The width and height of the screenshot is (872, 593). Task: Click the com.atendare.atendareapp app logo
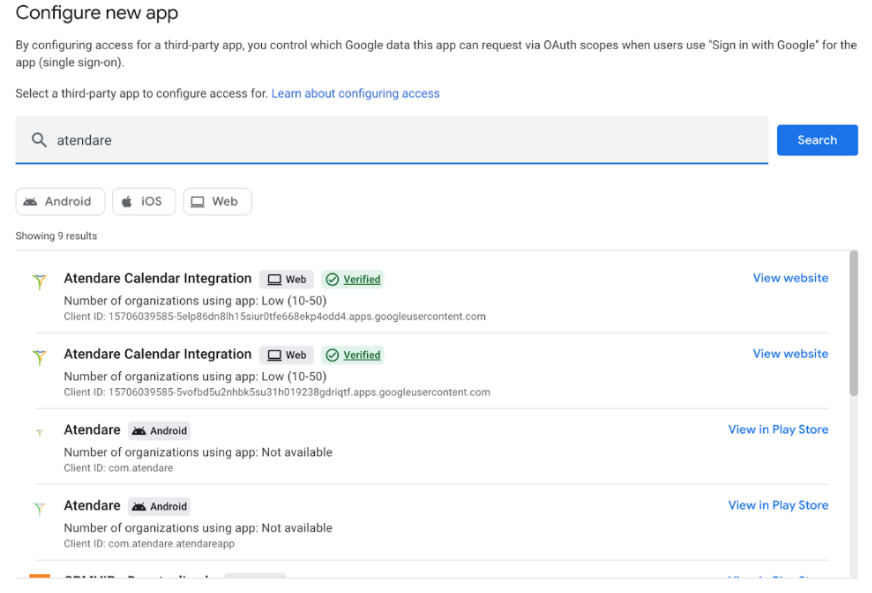click(x=39, y=508)
